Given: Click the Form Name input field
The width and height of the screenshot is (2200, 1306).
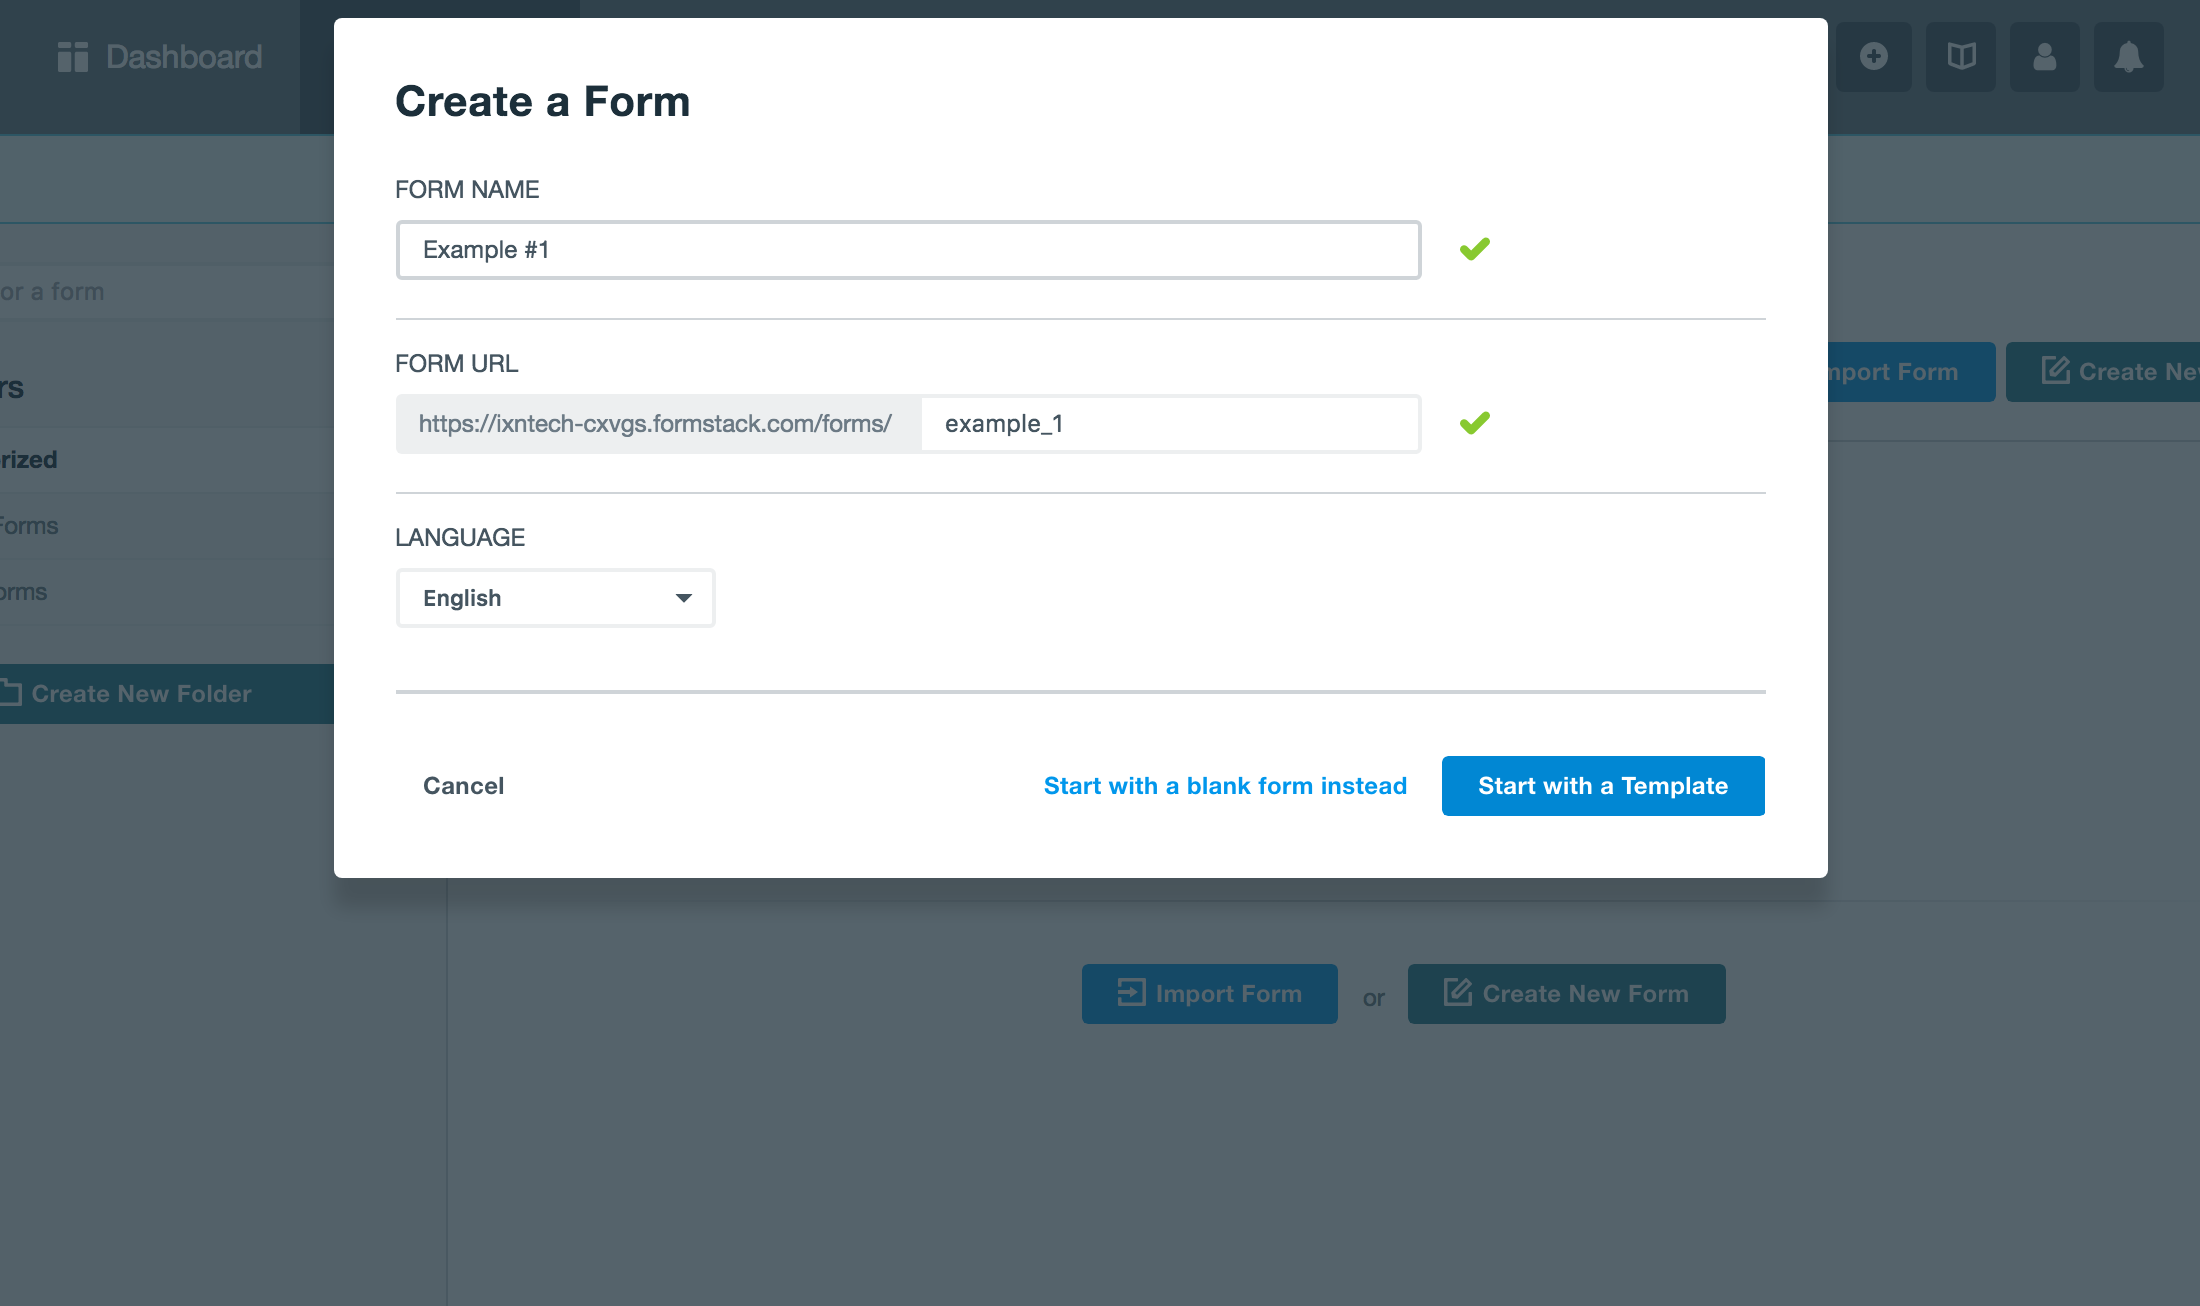Looking at the screenshot, I should (908, 250).
